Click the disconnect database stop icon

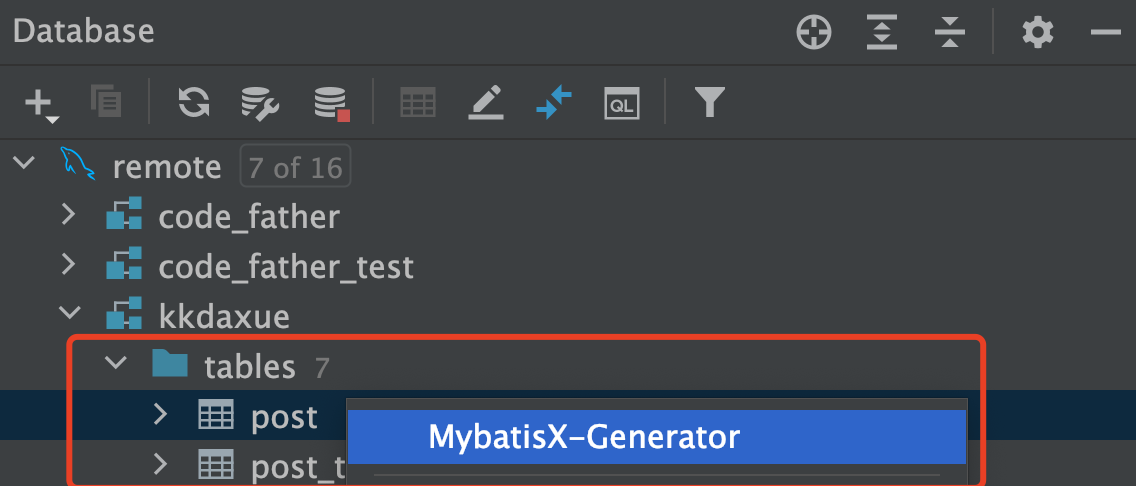[331, 102]
